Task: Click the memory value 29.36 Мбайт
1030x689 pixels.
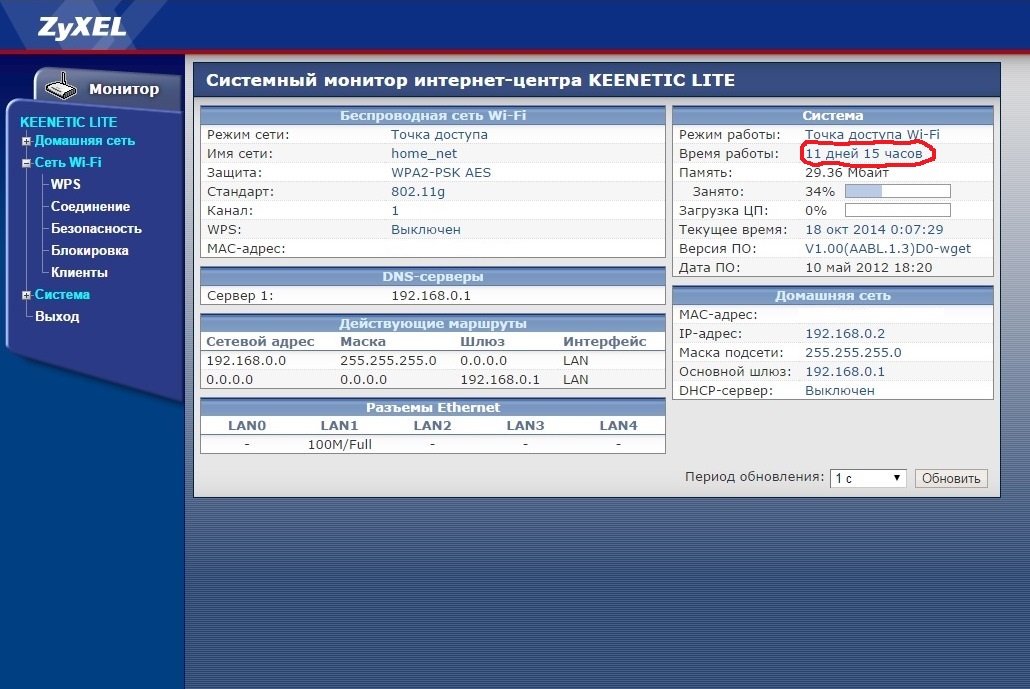Action: 847,173
